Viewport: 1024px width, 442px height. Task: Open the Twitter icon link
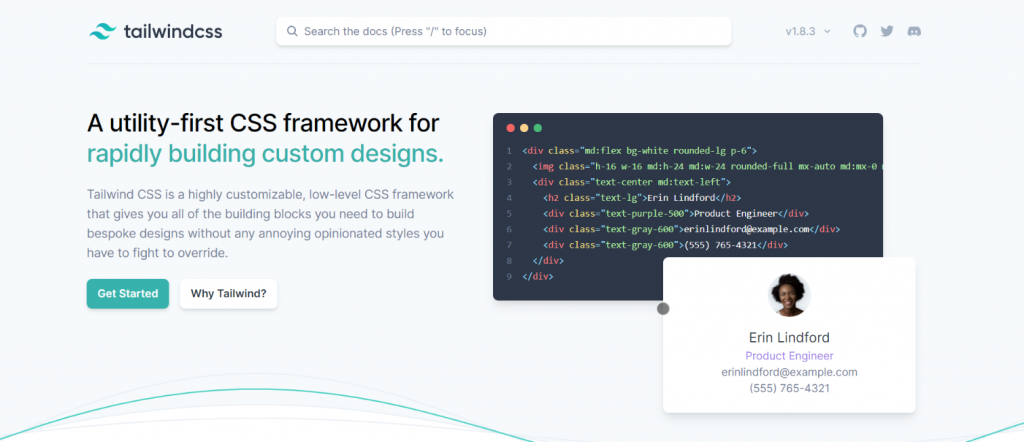pos(887,31)
